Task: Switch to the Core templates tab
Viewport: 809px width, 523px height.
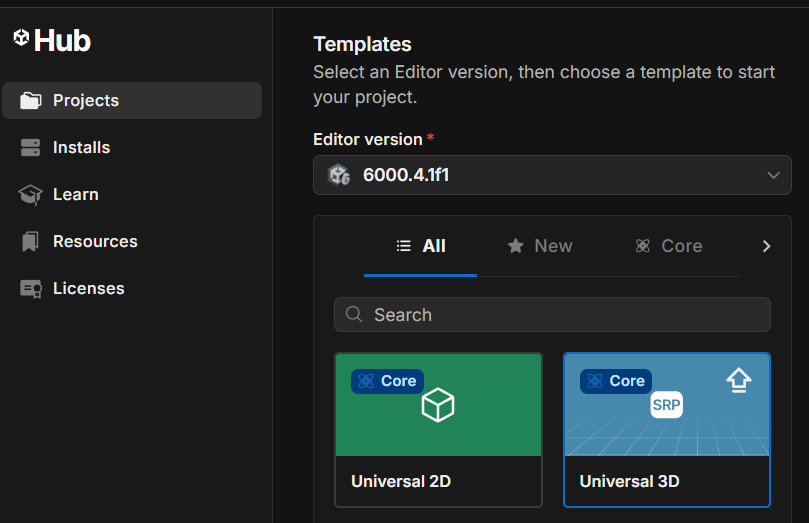Action: pyautogui.click(x=668, y=246)
